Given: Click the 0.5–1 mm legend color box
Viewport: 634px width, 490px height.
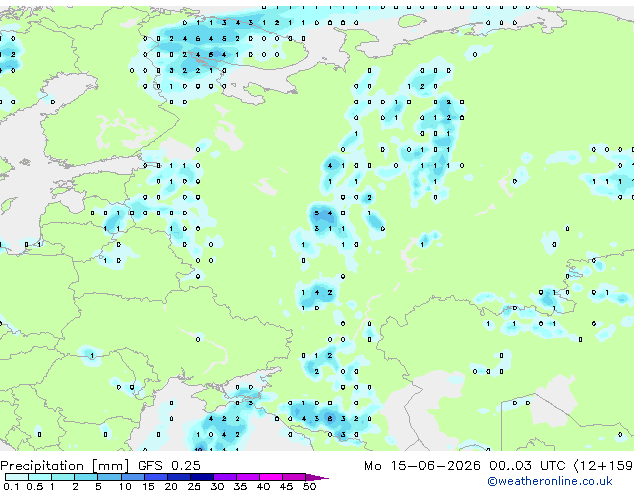Looking at the screenshot, I should [x=40, y=477].
